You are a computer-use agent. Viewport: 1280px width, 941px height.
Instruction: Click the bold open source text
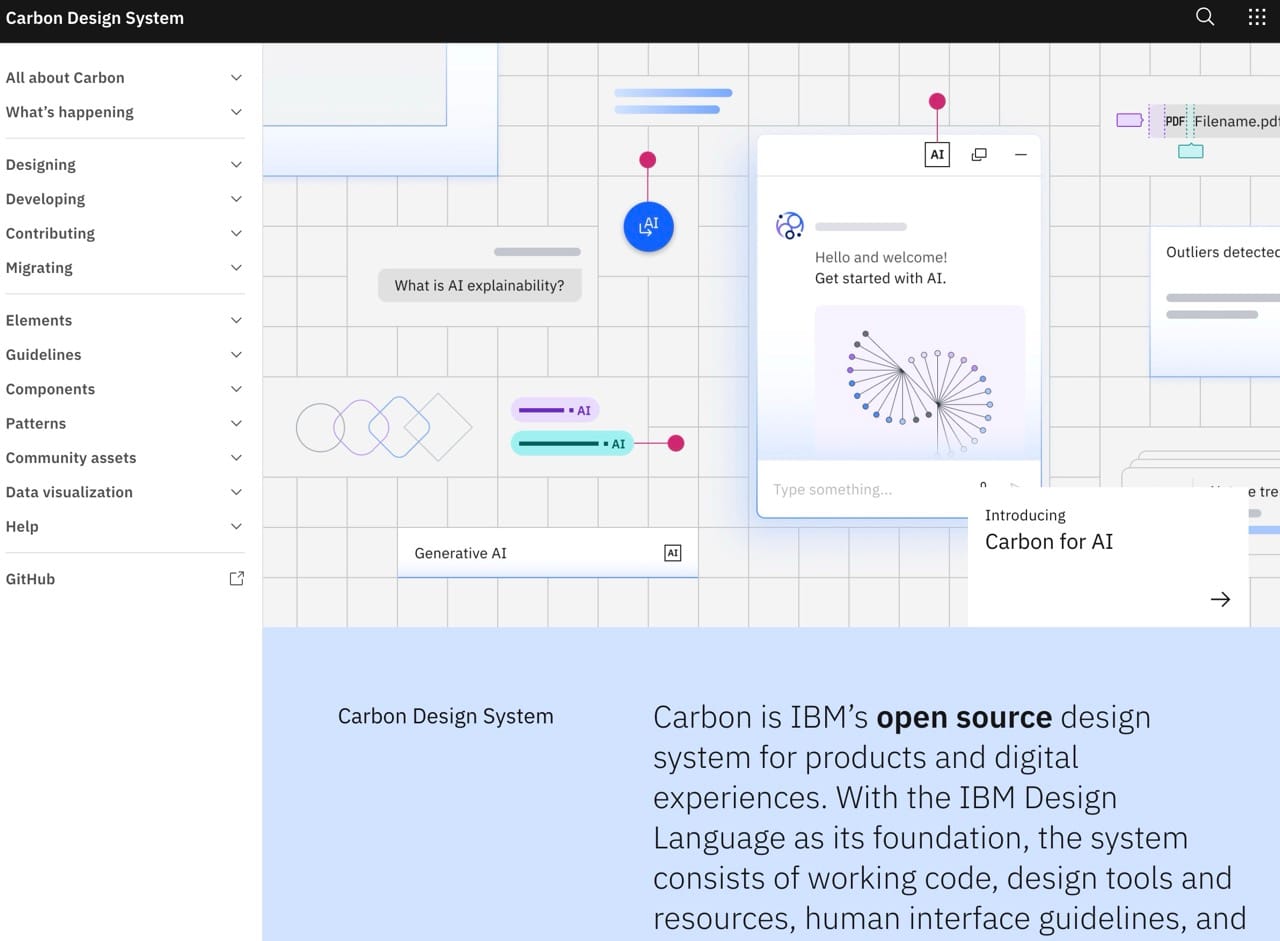[x=964, y=717]
